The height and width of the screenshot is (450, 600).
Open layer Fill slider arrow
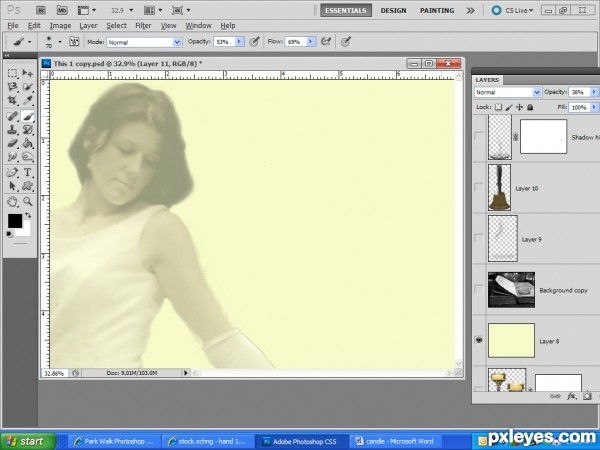click(594, 108)
